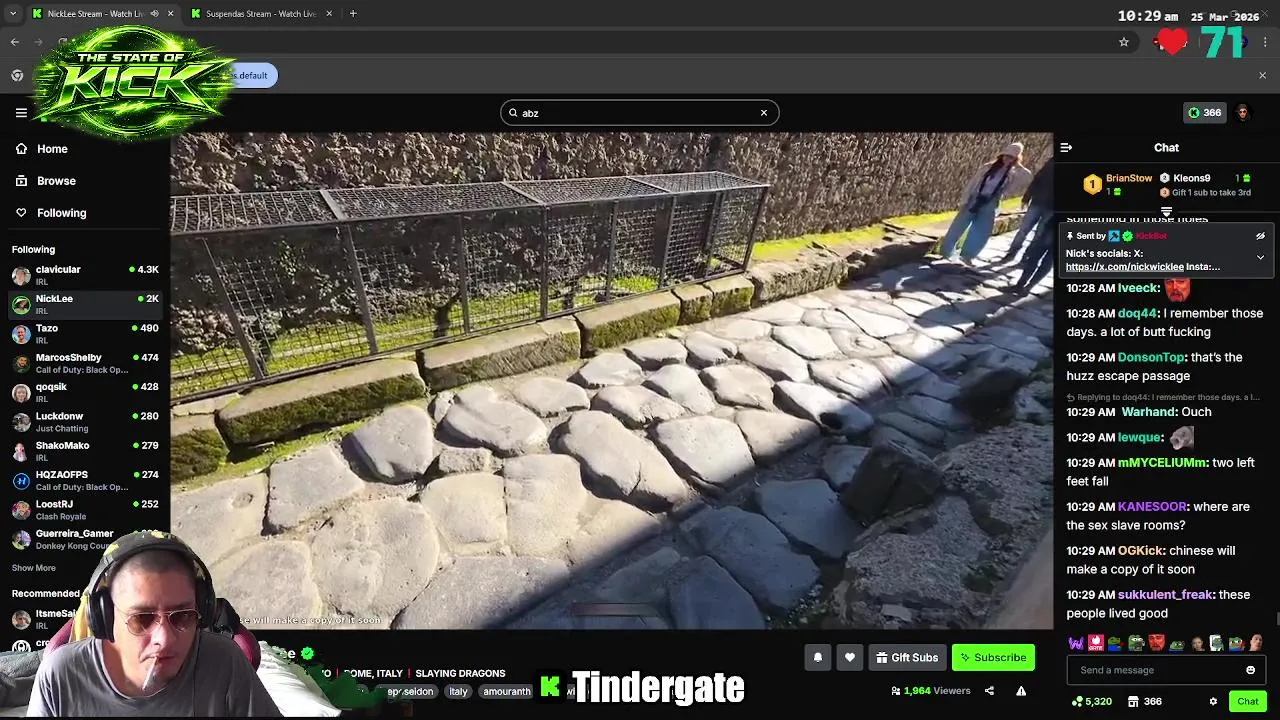This screenshot has width=1280, height=720.
Task: Toggle stream notifications bell
Action: 817,657
